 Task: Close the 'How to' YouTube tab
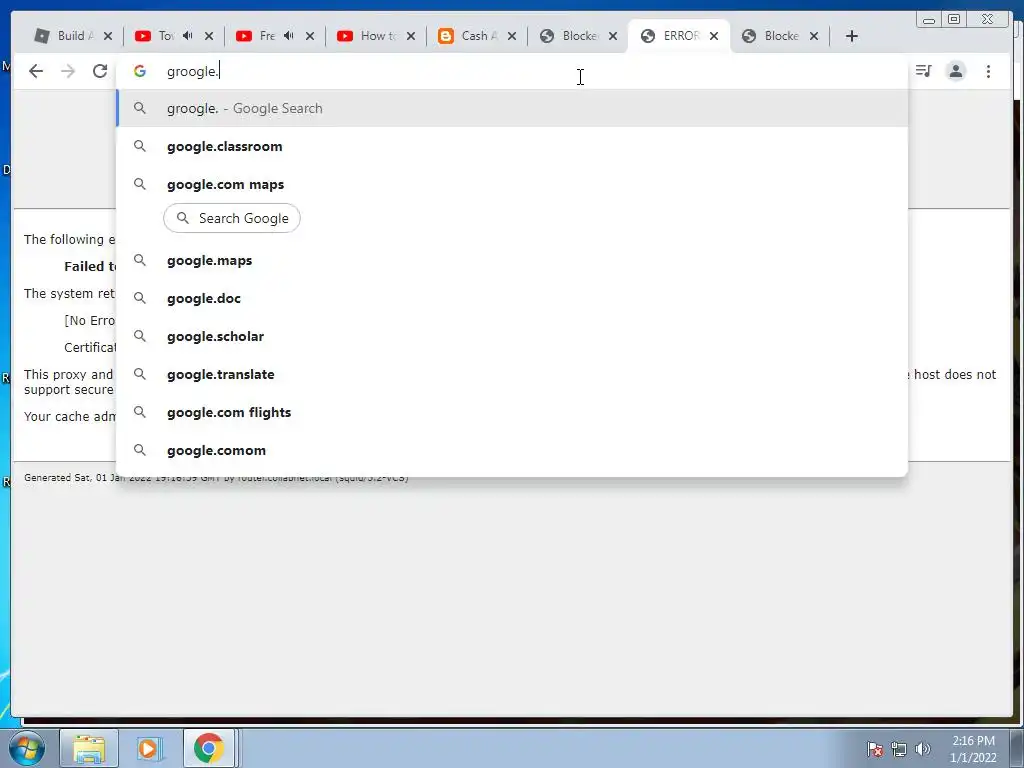411,36
